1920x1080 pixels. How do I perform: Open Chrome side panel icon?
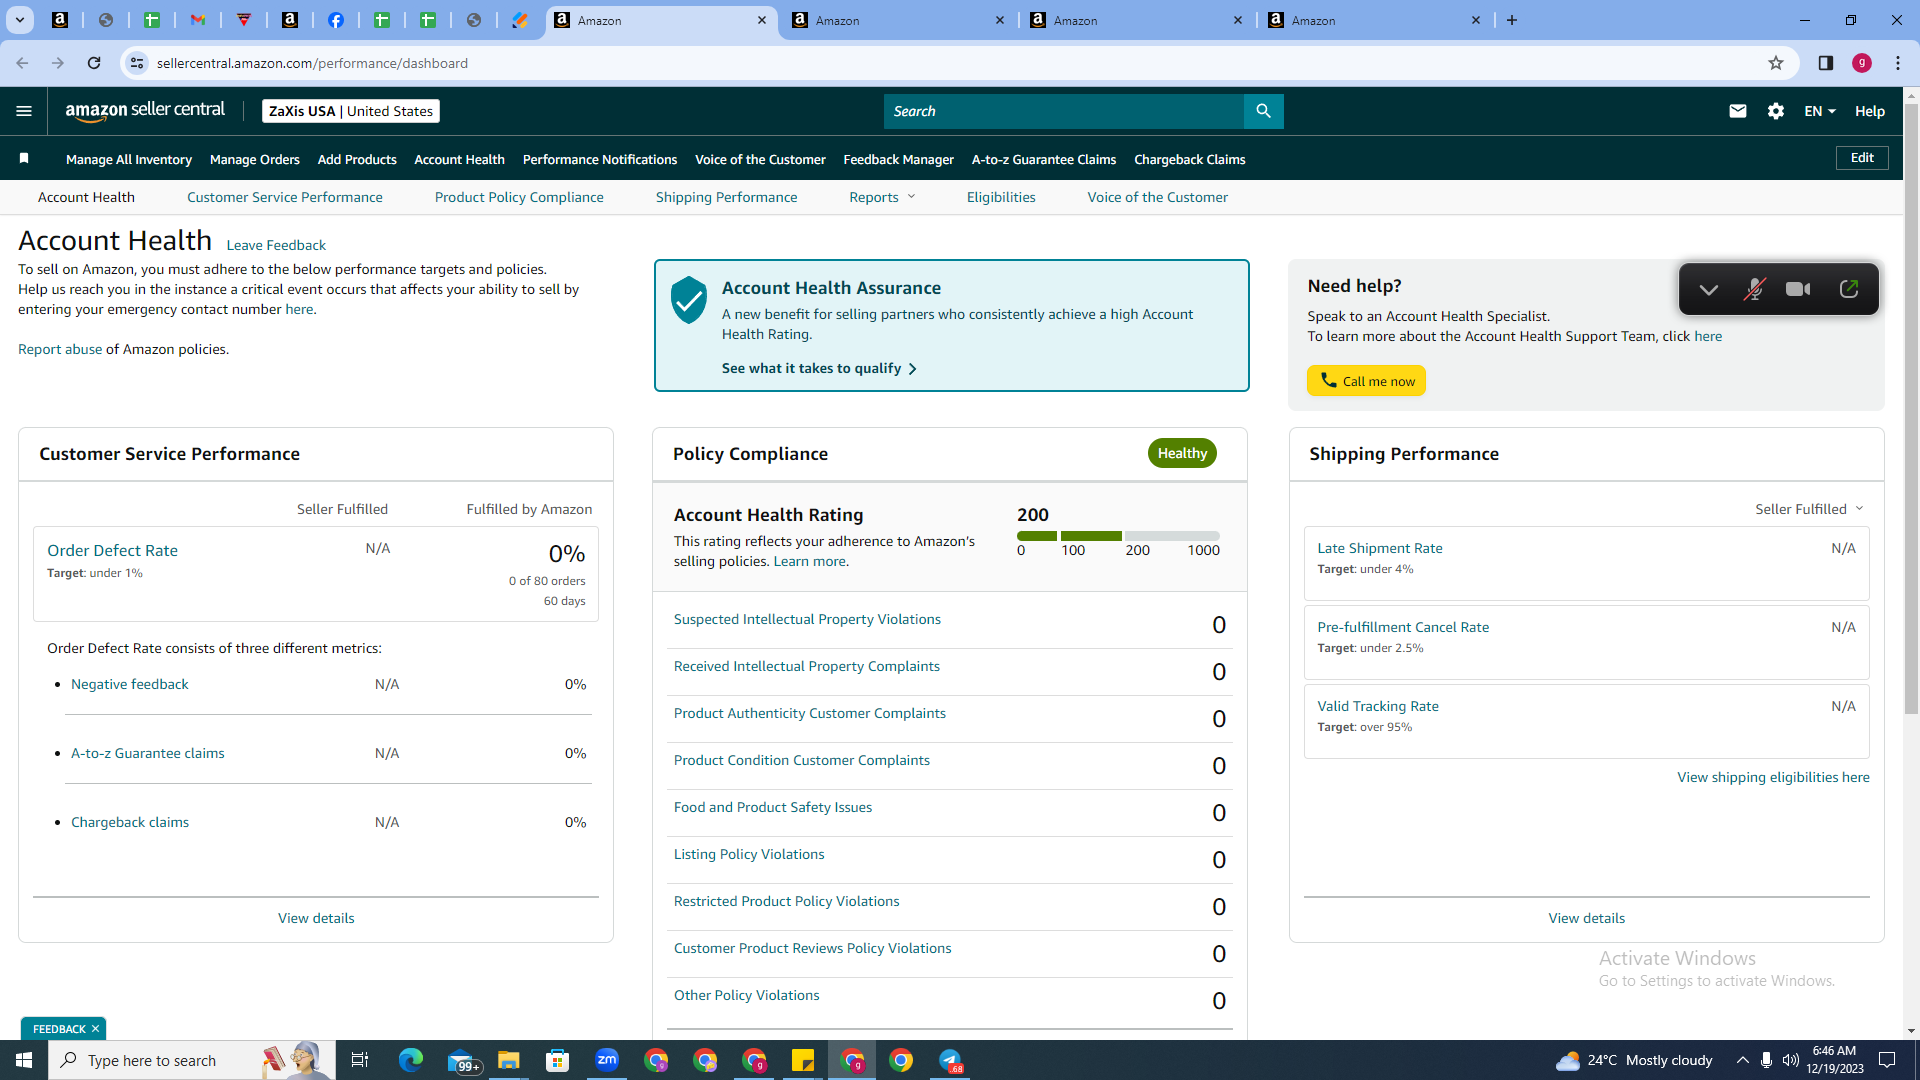1825,63
